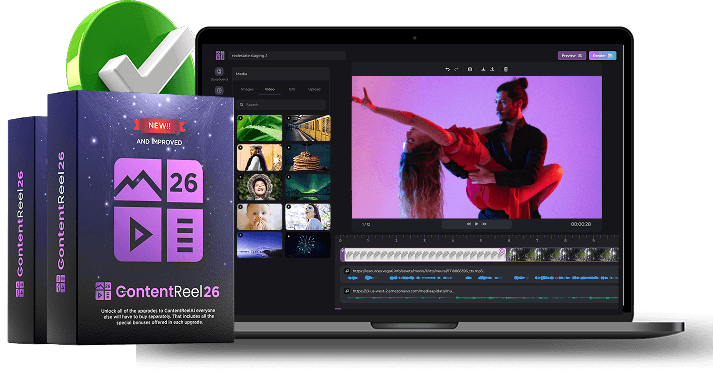This screenshot has width=713, height=382.
Task: Click the play button under the preview
Action: click(477, 224)
